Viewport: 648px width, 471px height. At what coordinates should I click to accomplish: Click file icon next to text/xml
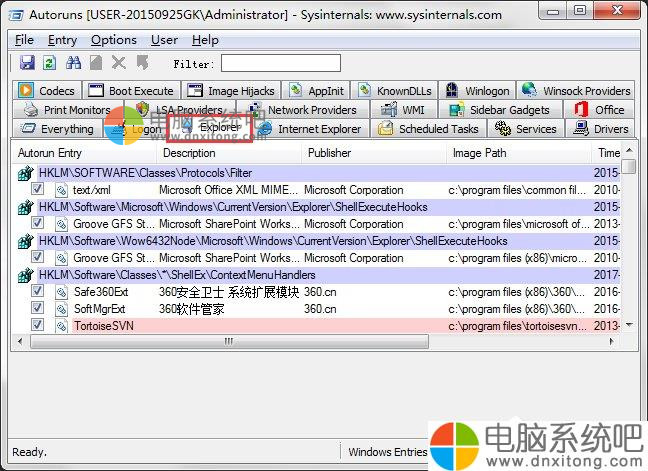point(62,190)
